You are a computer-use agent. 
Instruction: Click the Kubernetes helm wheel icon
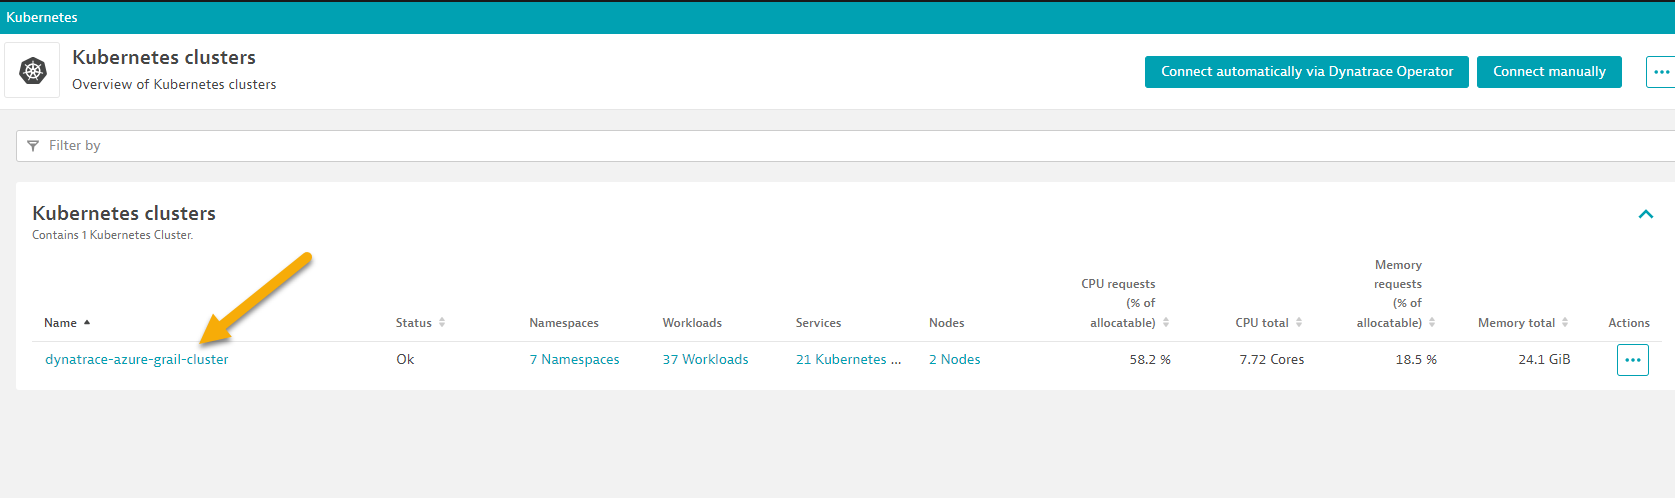click(x=33, y=71)
